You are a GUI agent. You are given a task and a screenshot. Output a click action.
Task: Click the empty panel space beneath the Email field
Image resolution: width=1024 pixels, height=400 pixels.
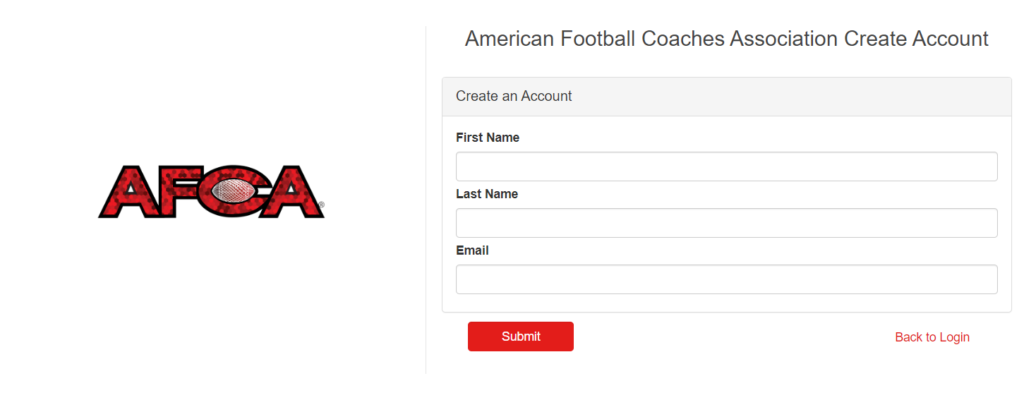[x=726, y=303]
